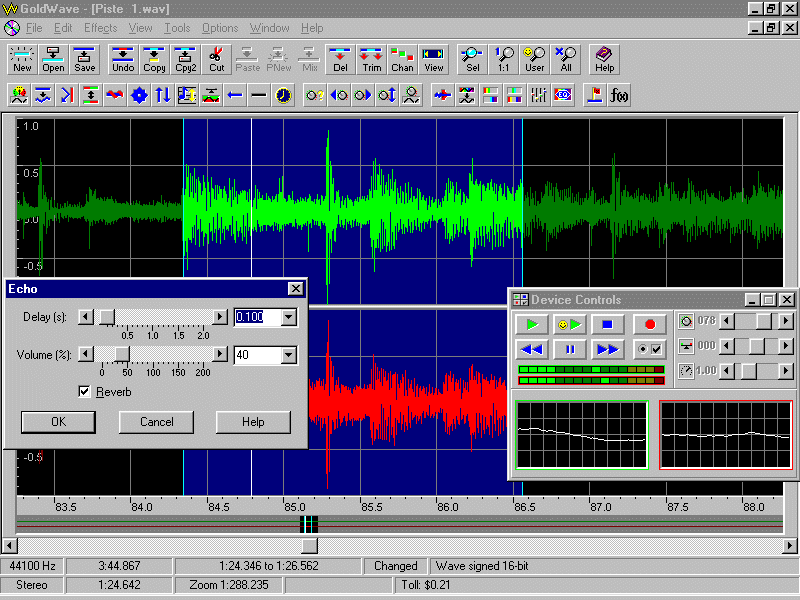Image resolution: width=800 pixels, height=600 pixels.
Task: Click the View button in the main toolbar
Action: click(x=434, y=60)
